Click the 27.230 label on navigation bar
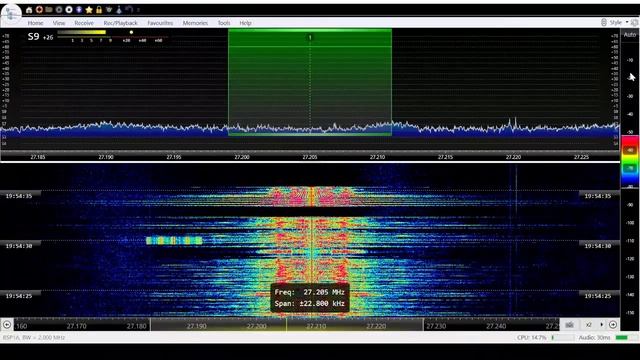 coord(436,326)
